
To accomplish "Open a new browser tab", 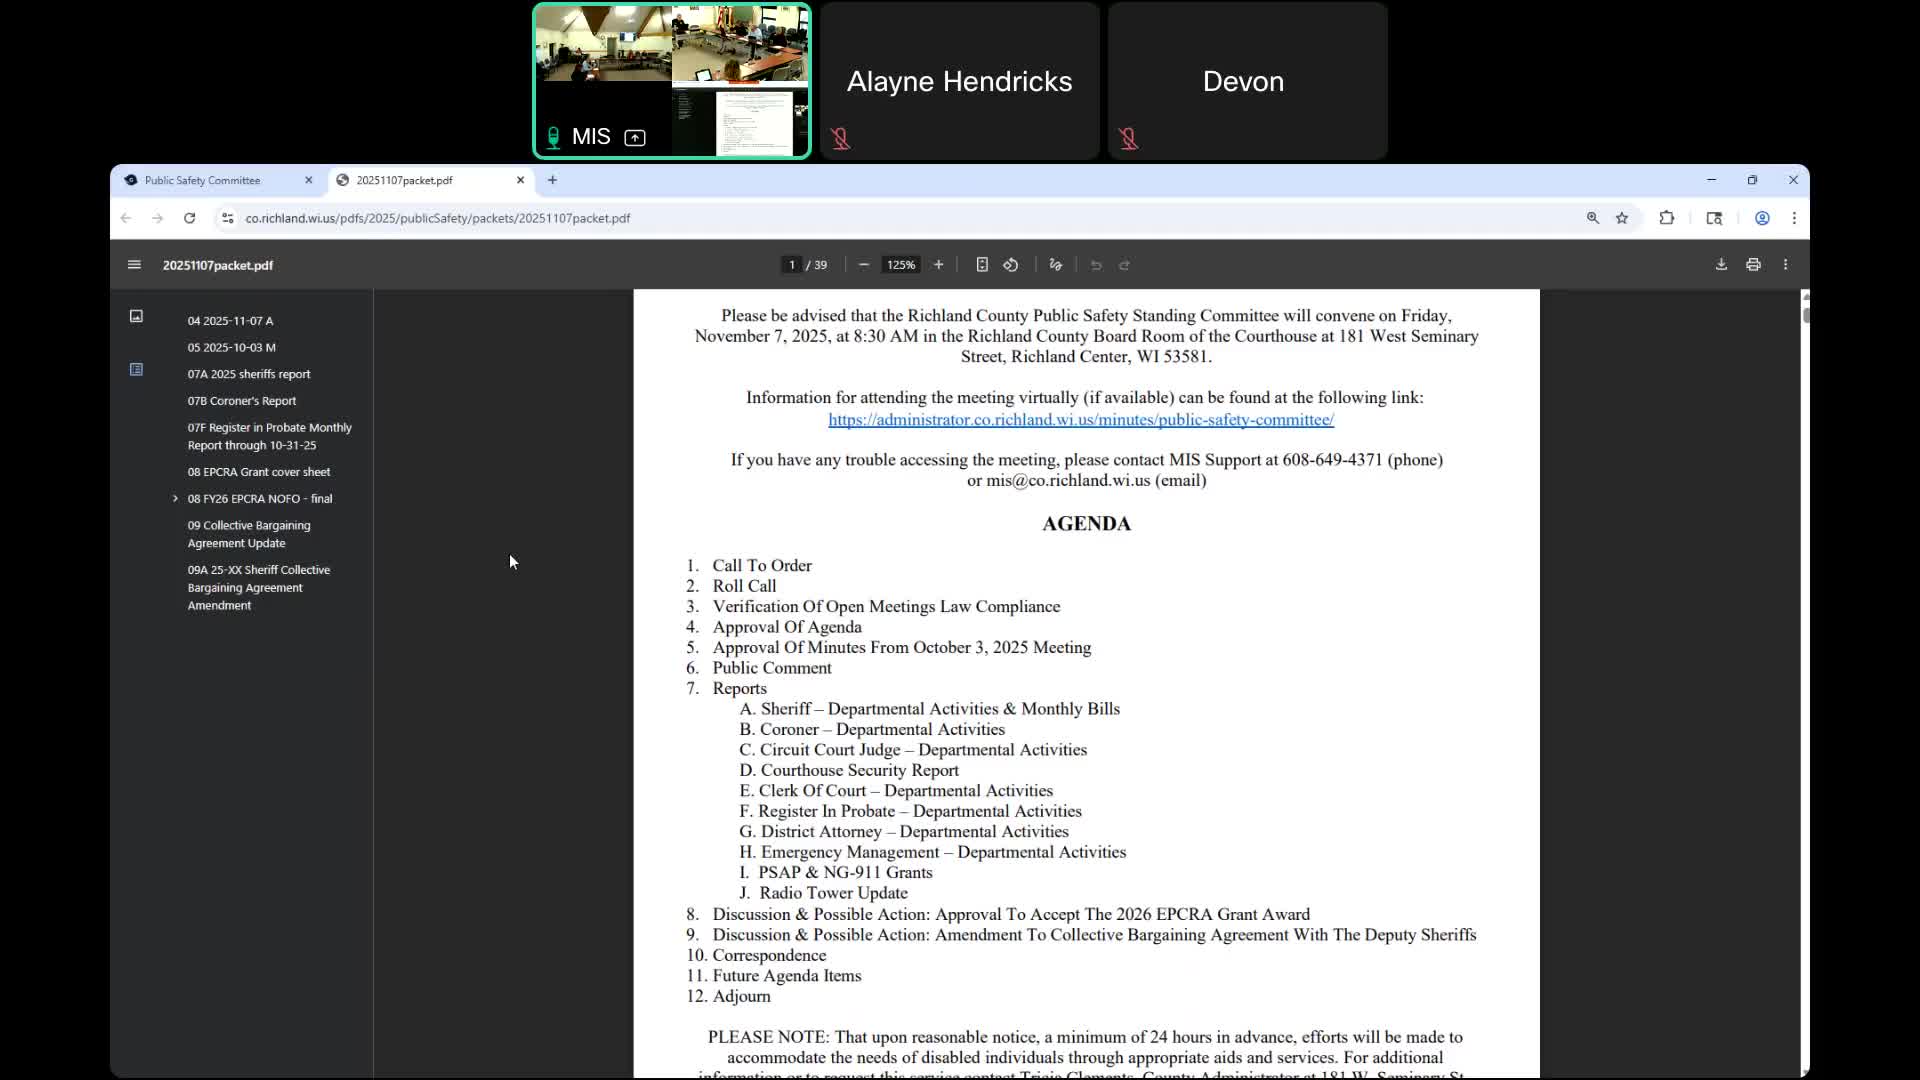I will (x=552, y=180).
